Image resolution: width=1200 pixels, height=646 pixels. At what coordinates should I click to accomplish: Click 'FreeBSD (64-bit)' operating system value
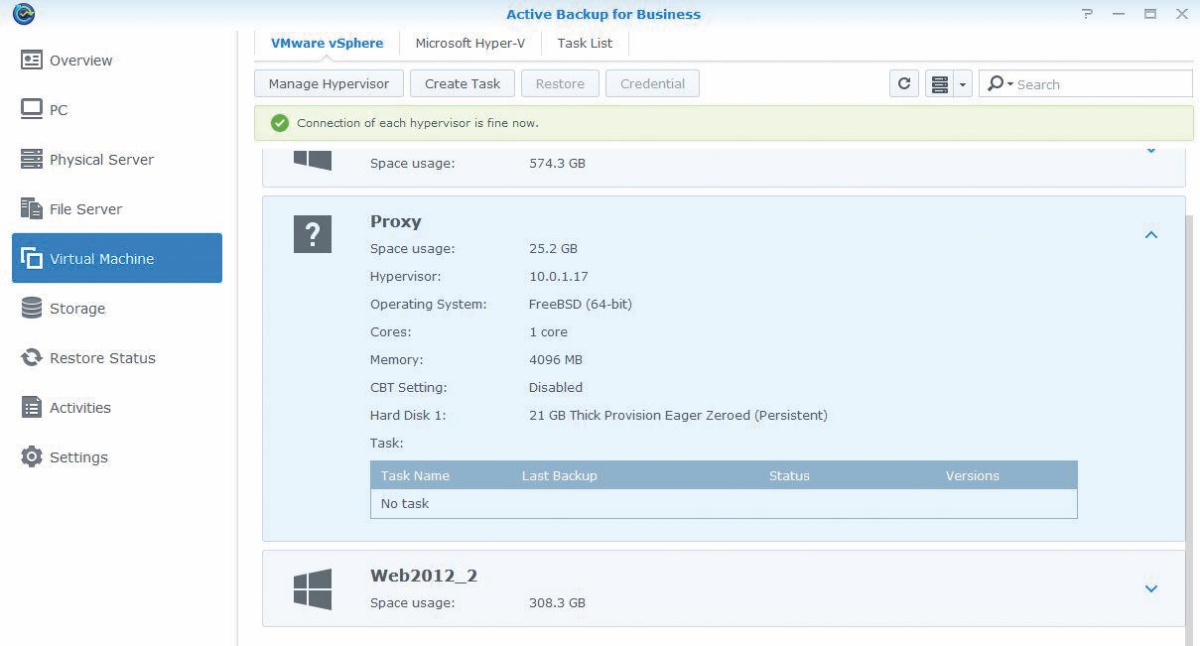coord(580,304)
